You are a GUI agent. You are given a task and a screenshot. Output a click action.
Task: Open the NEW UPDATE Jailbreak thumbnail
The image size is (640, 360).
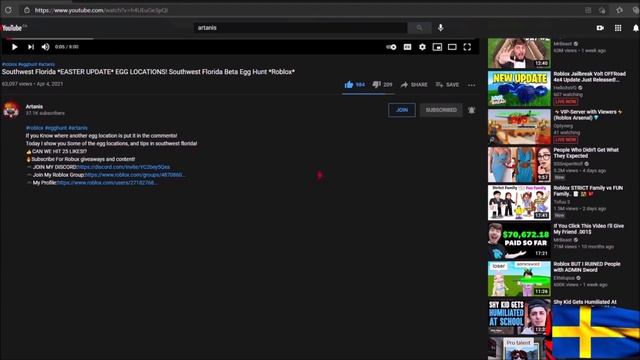point(519,89)
